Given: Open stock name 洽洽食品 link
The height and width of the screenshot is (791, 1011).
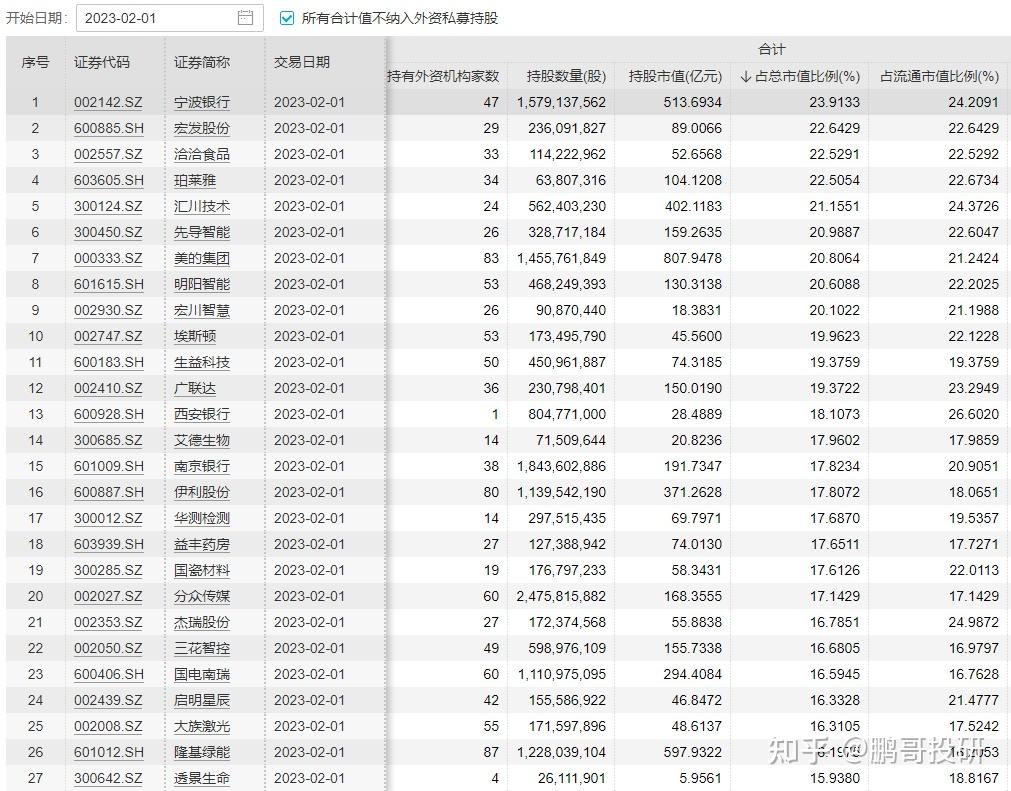Looking at the screenshot, I should coord(202,154).
